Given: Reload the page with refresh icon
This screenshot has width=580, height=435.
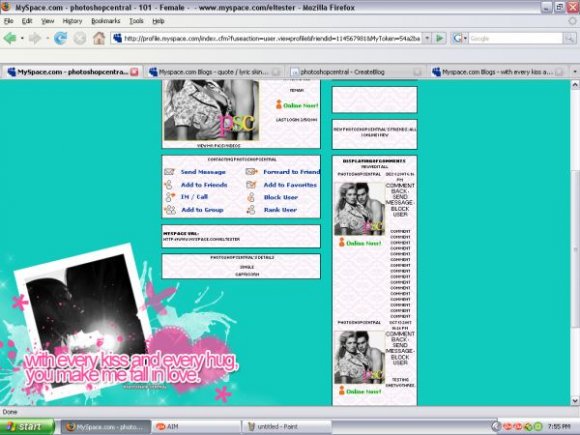Looking at the screenshot, I should click(x=61, y=38).
